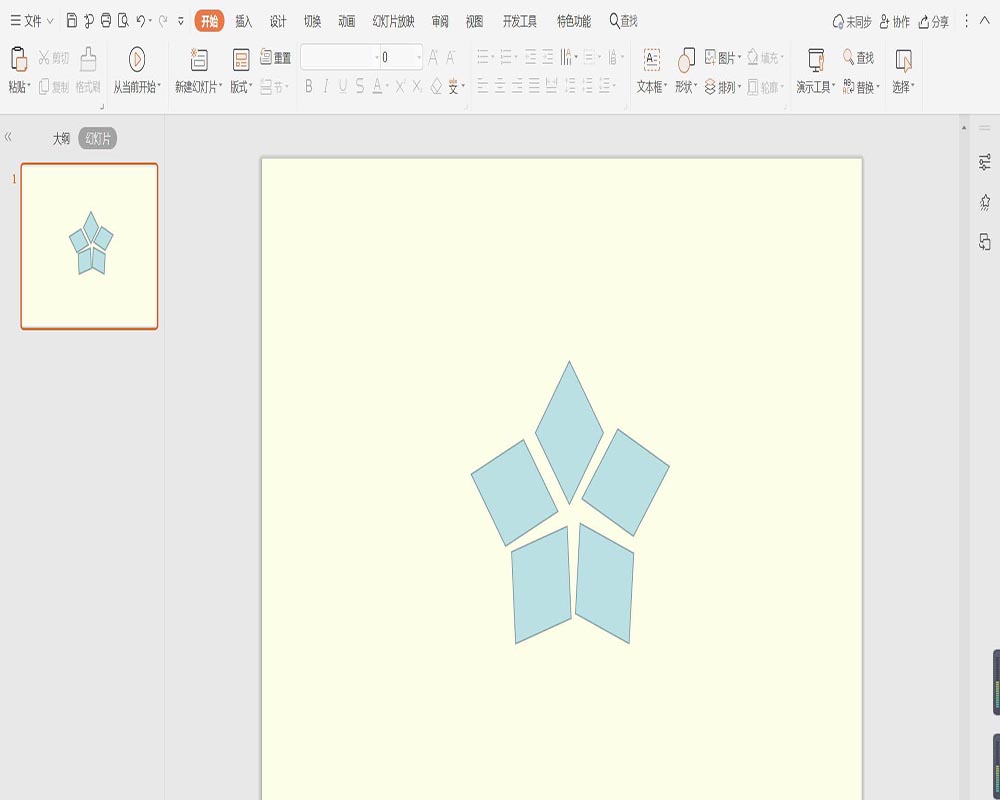The width and height of the screenshot is (1000, 800).
Task: Toggle Bold formatting button
Action: click(309, 86)
